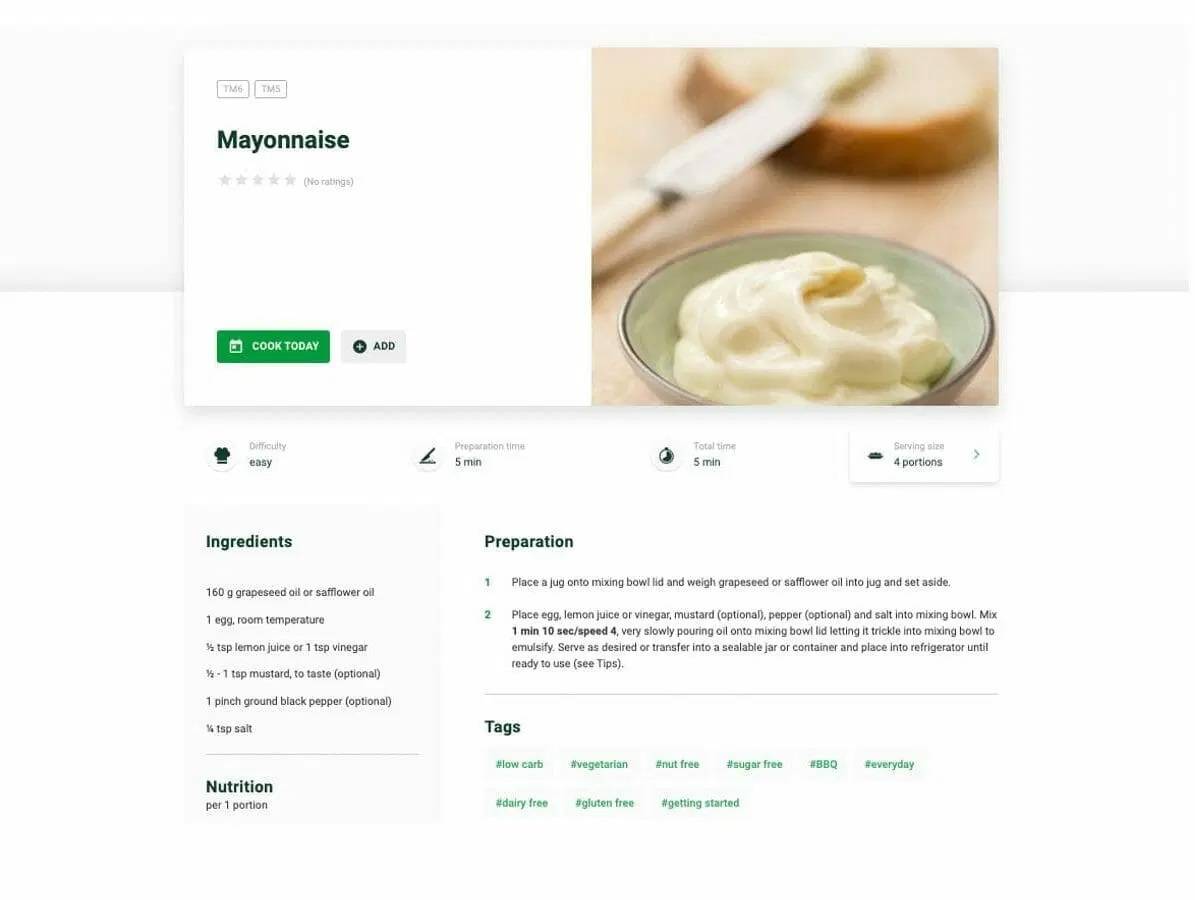Click the serving size dish icon

click(x=876, y=456)
